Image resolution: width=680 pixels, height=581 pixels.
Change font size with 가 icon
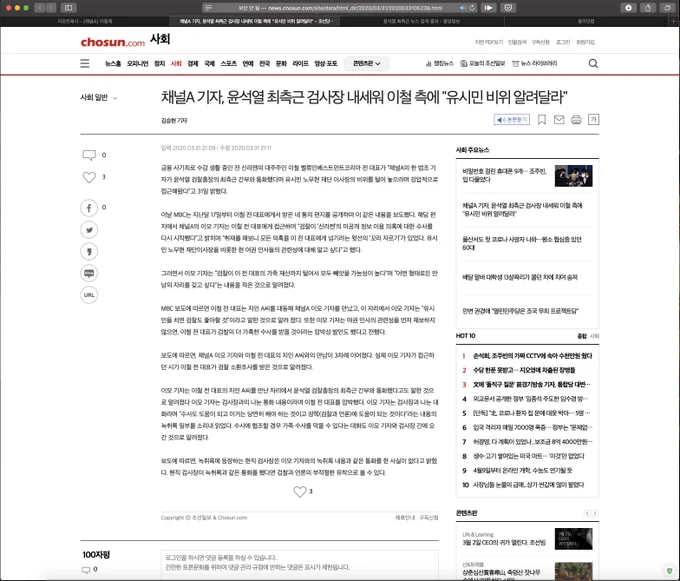[x=593, y=120]
